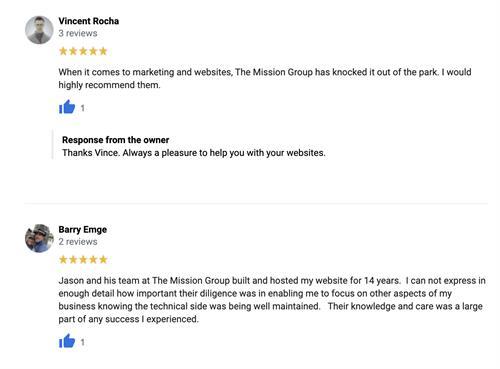Open Barry Emge's profile photo
The image size is (500, 369).
(39, 238)
